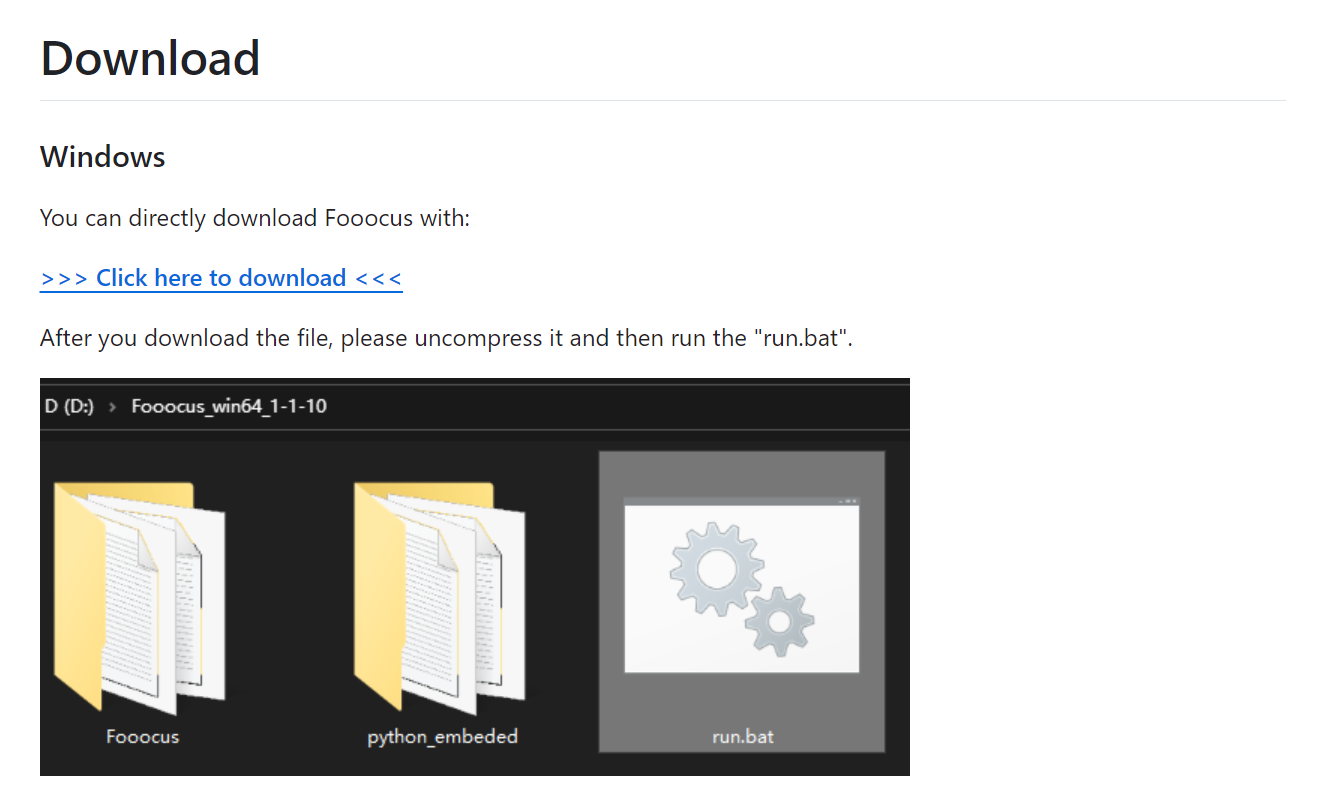
Task: Click the python_embeded folder name label
Action: point(442,737)
